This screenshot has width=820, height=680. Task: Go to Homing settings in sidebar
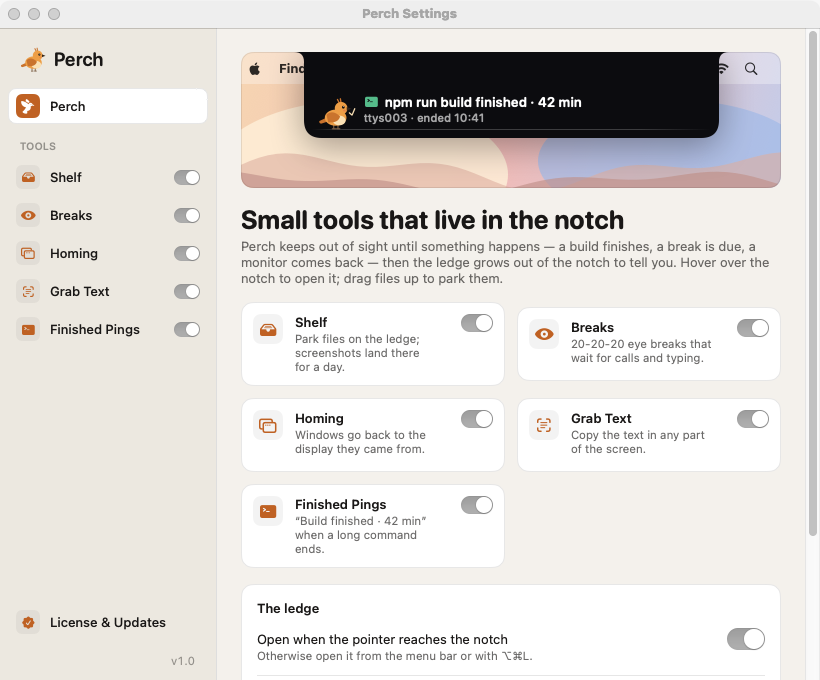click(x=74, y=254)
